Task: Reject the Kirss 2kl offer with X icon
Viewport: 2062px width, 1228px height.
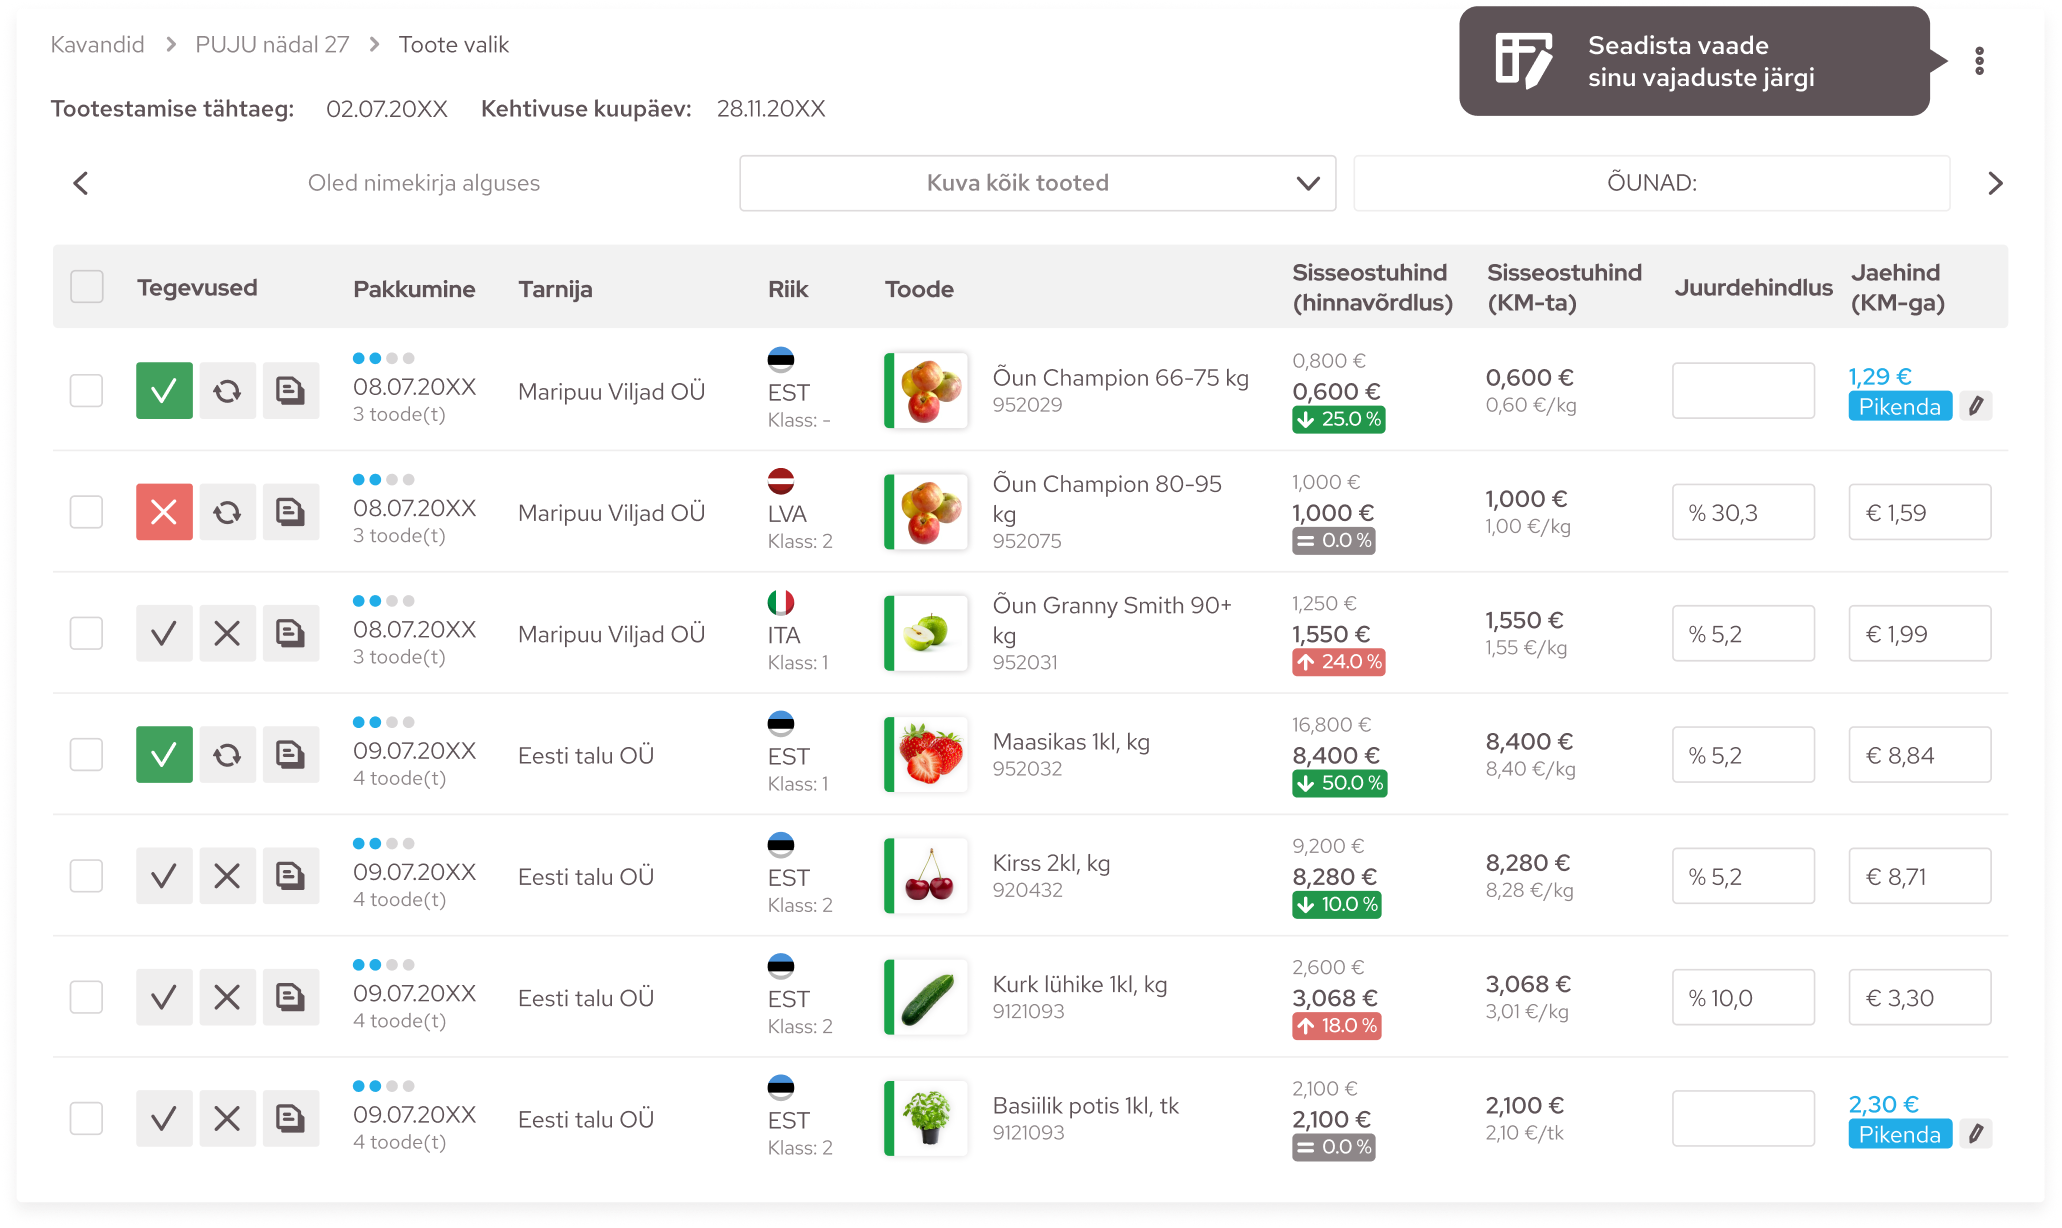Action: [x=227, y=876]
